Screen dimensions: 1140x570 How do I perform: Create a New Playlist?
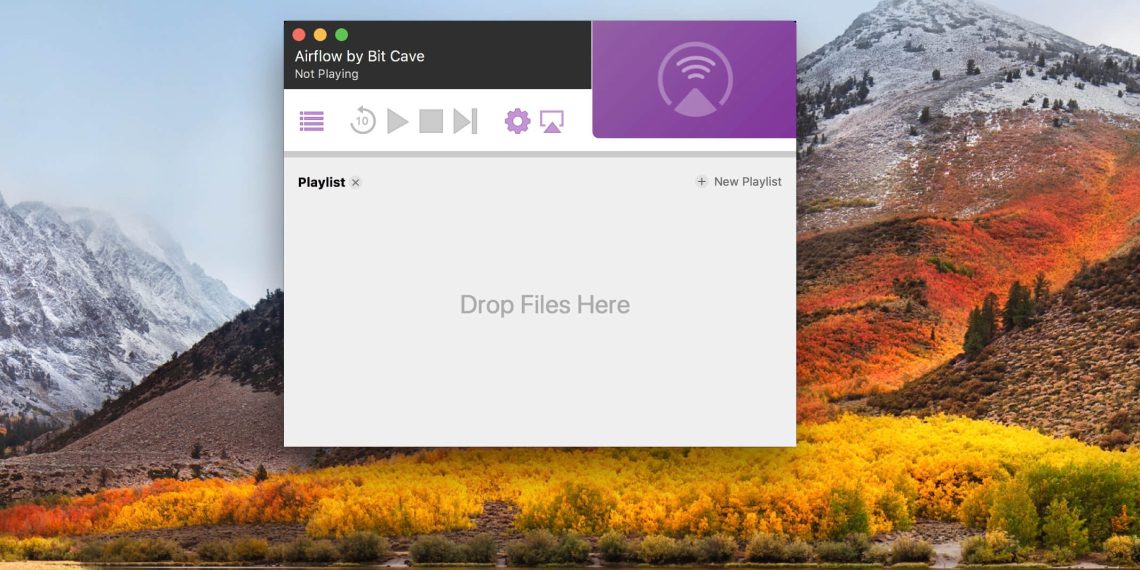tap(747, 182)
